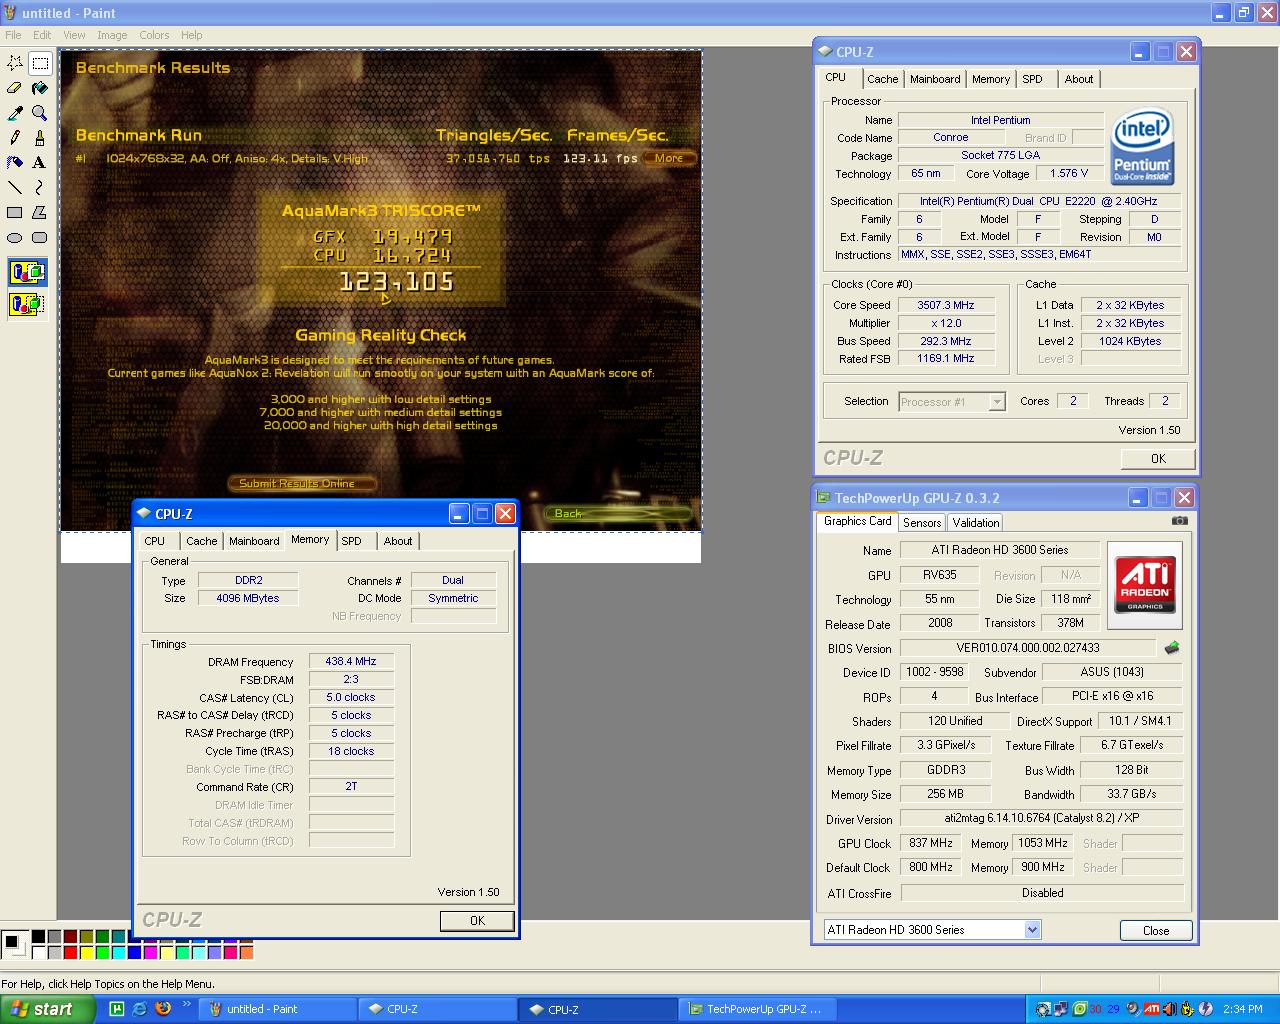Screen dimensions: 1280x1024
Task: Click the green quick launch icon beside Start
Action: point(116,1009)
